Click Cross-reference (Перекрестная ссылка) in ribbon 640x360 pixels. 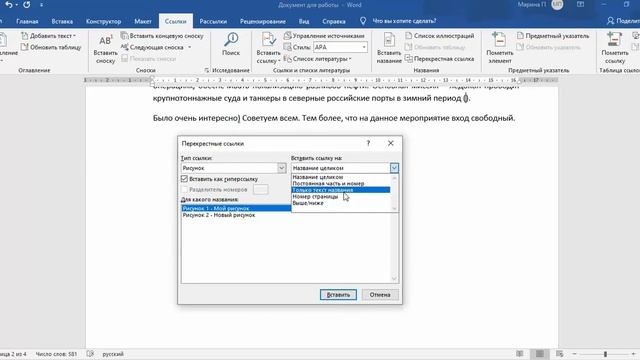pyautogui.click(x=440, y=59)
